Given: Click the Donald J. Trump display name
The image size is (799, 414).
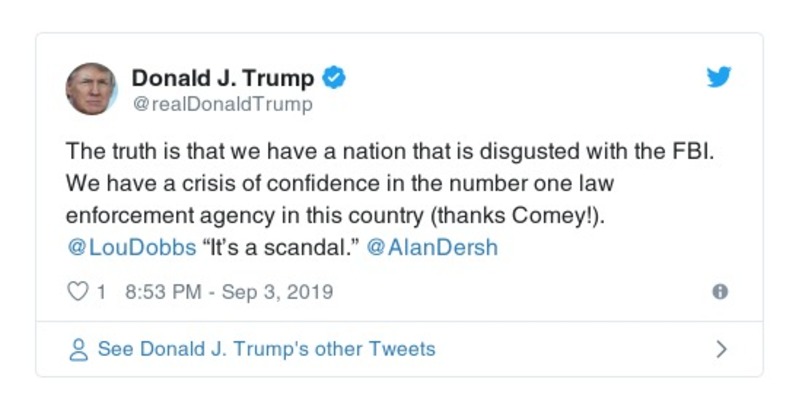Looking at the screenshot, I should tap(223, 78).
